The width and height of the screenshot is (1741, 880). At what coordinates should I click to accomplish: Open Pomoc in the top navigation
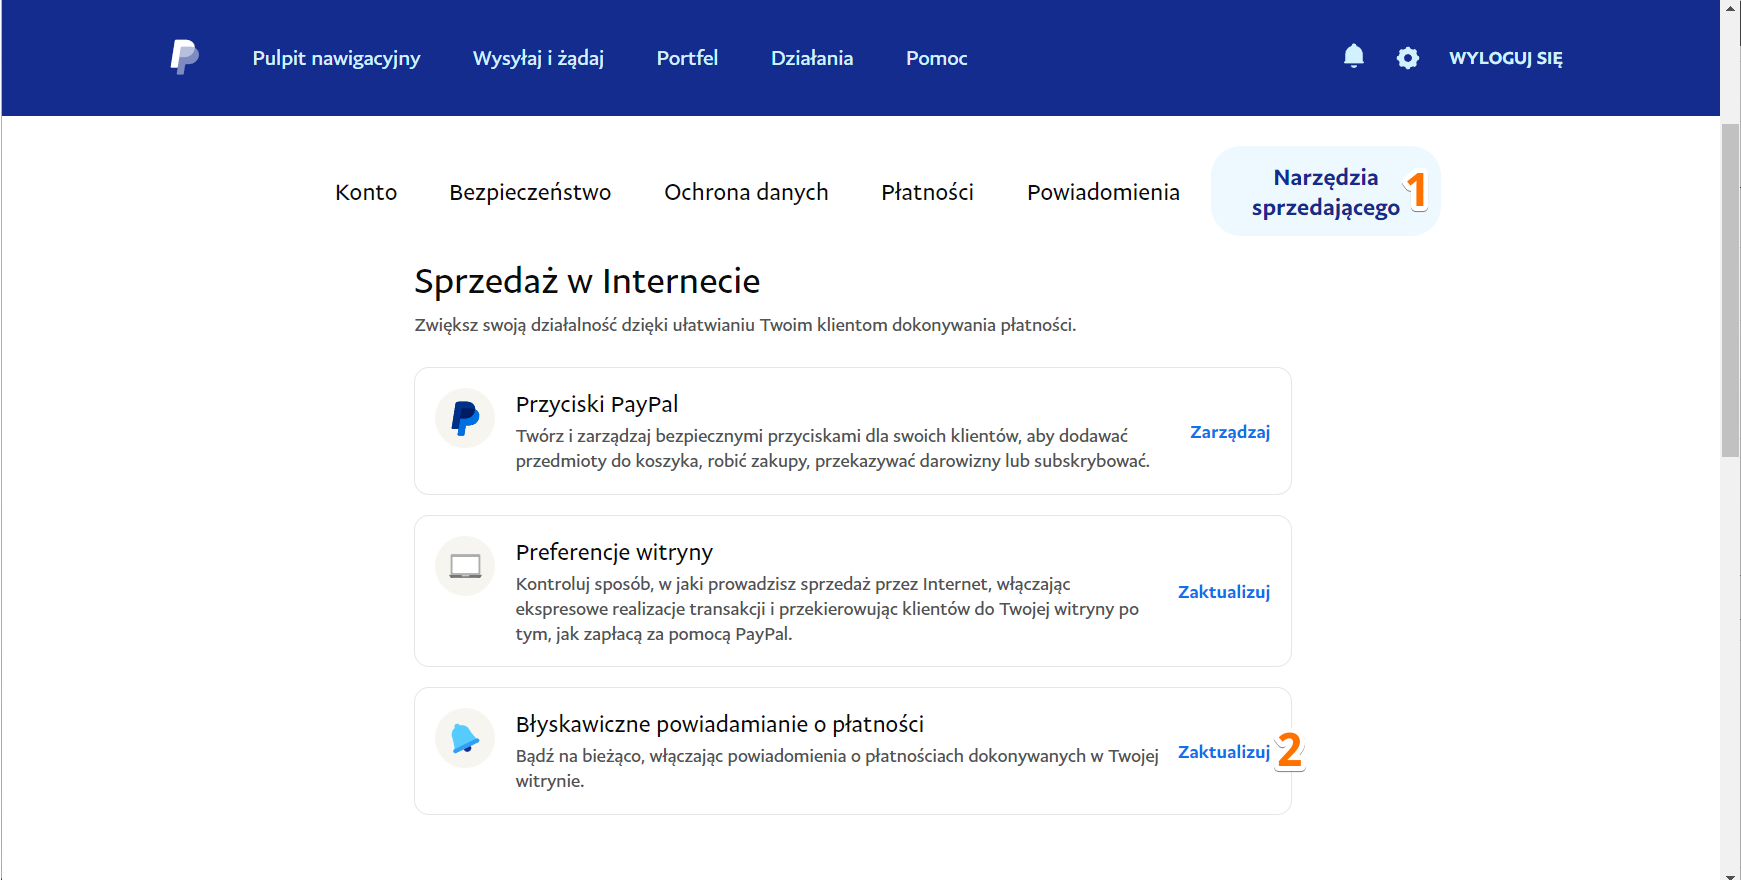click(937, 58)
